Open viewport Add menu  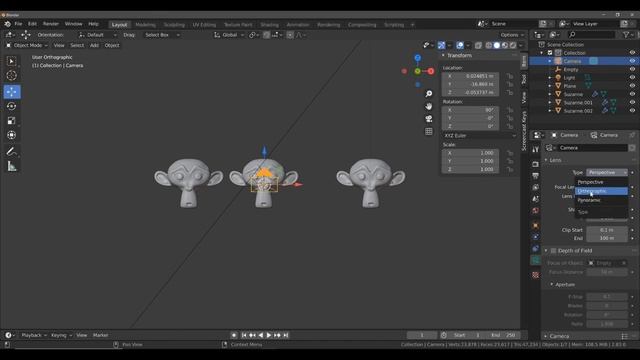[94, 45]
